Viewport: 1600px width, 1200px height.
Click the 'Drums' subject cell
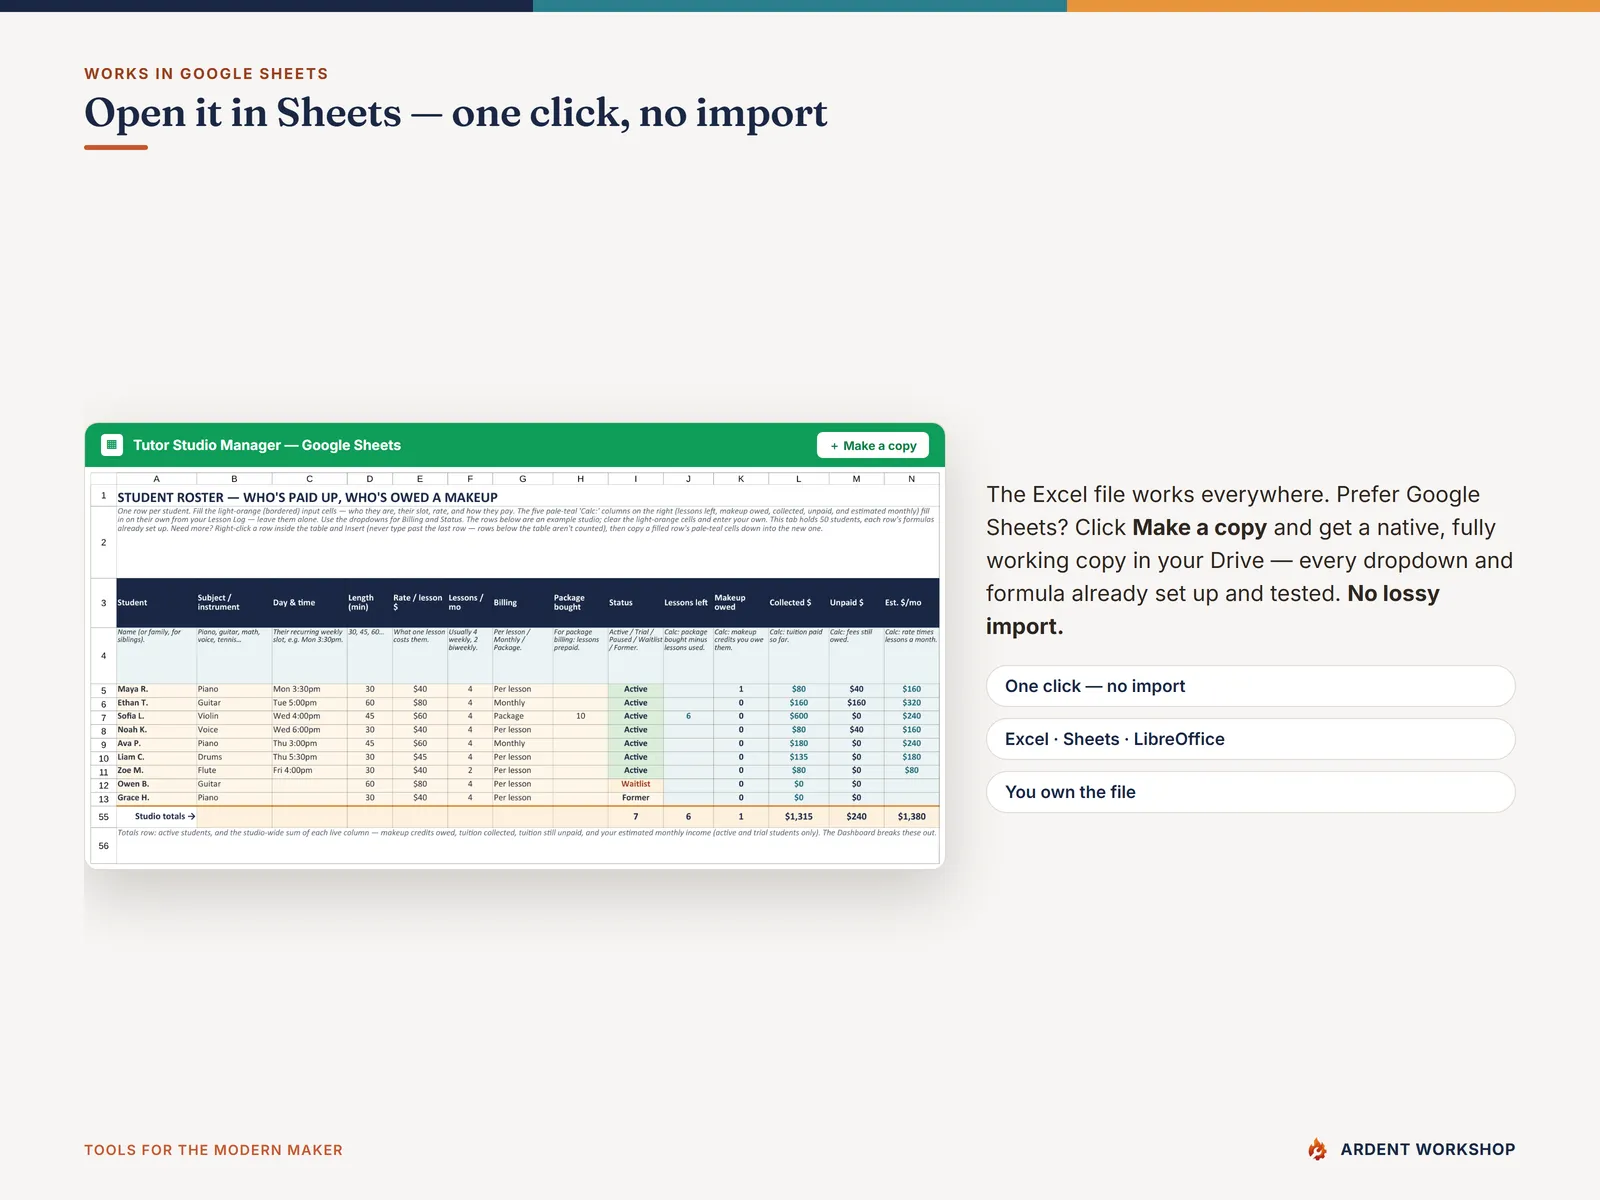click(x=234, y=757)
